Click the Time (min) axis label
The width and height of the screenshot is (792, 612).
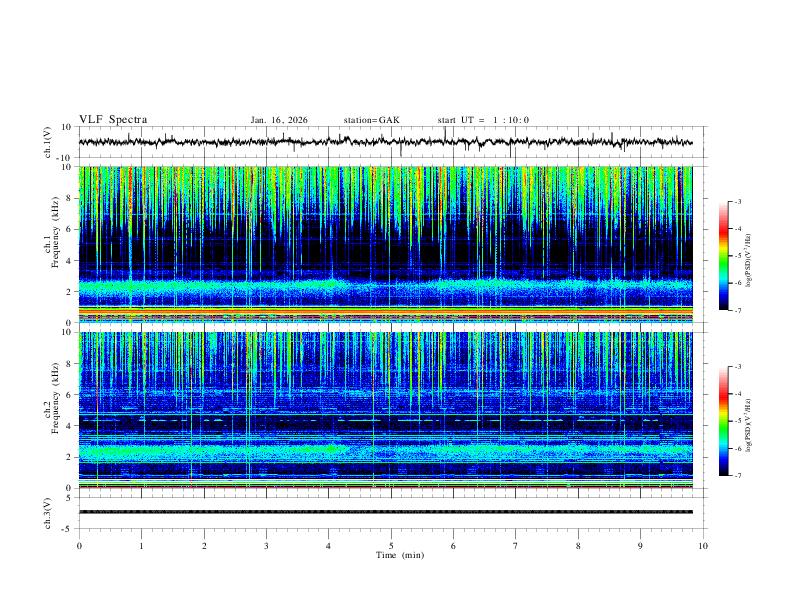click(400, 555)
